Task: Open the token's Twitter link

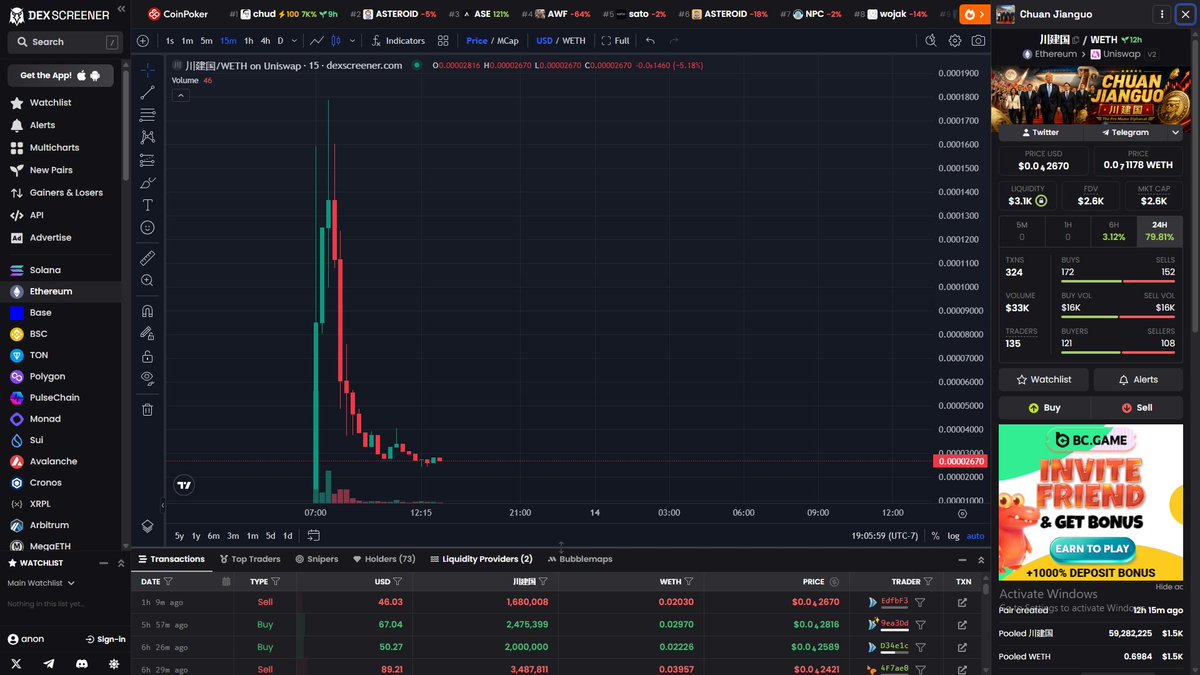Action: click(x=1039, y=132)
